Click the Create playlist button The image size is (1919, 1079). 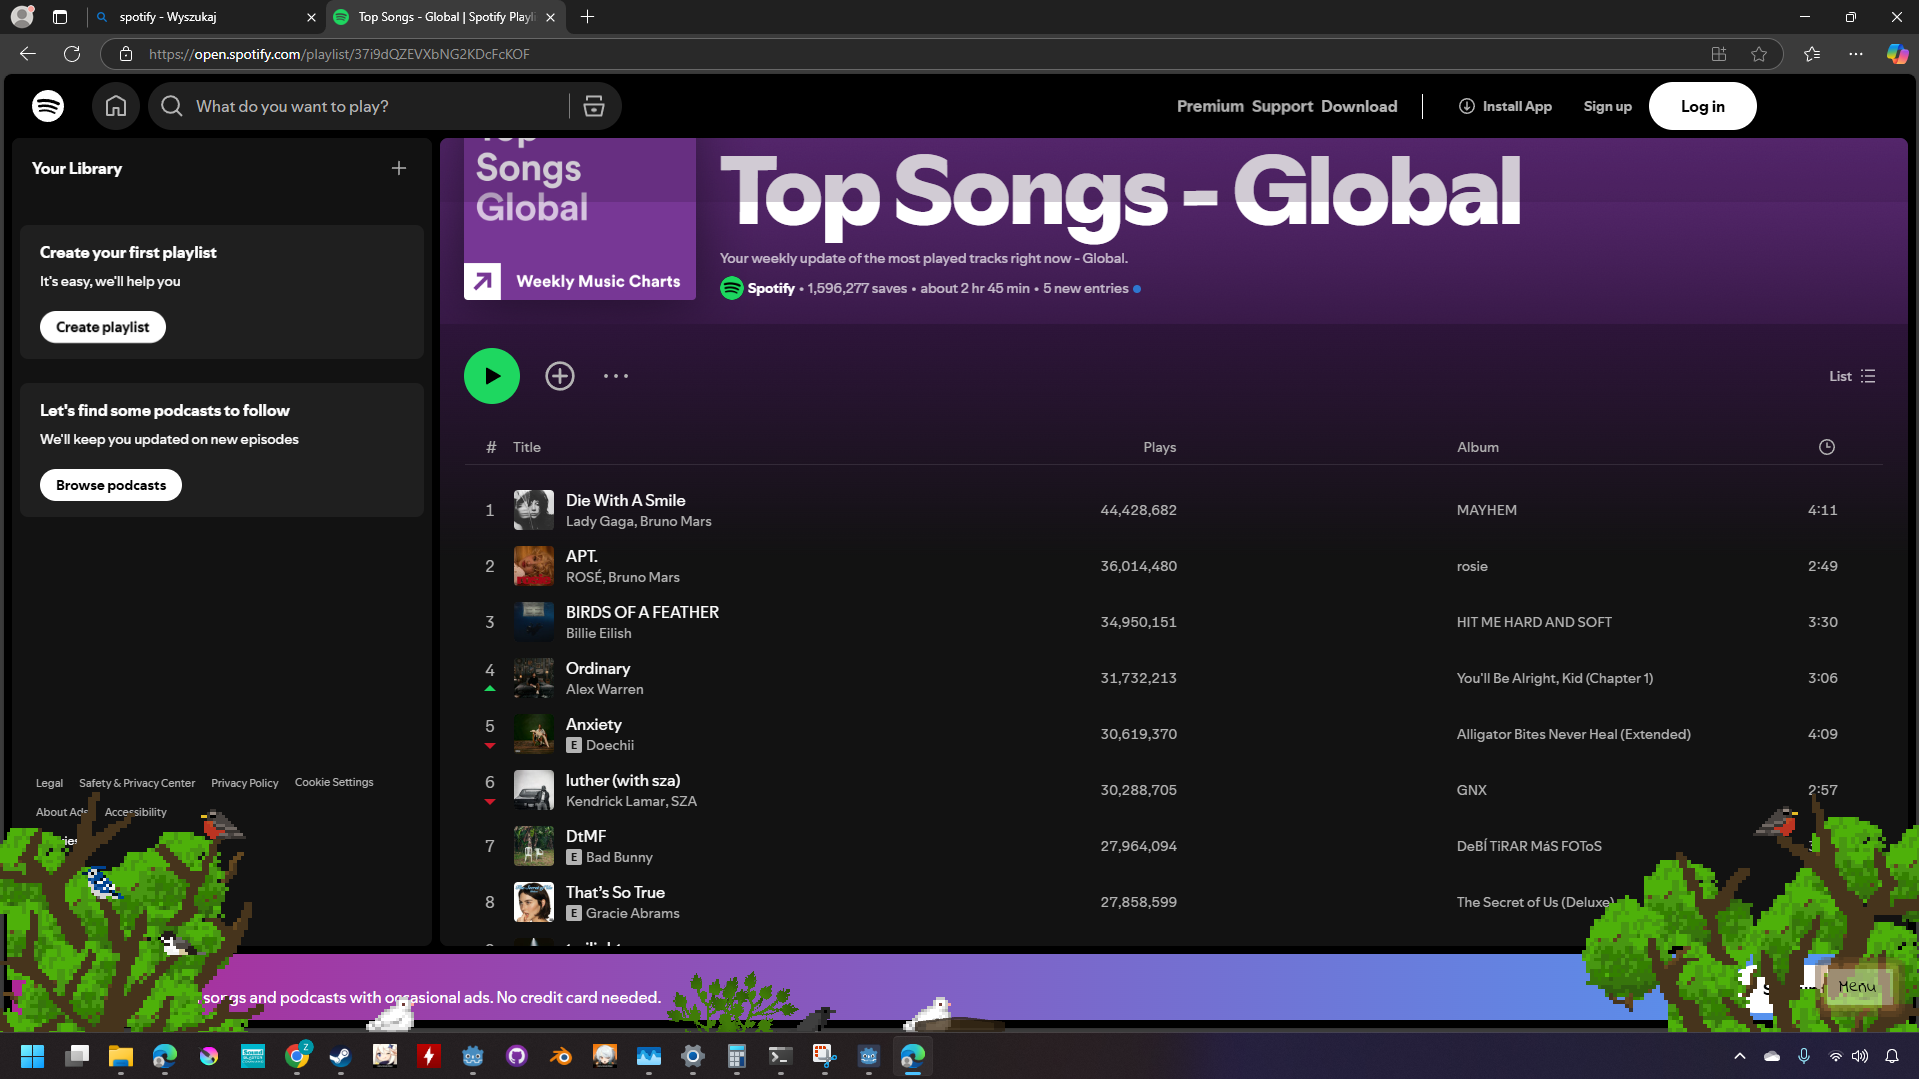click(103, 327)
